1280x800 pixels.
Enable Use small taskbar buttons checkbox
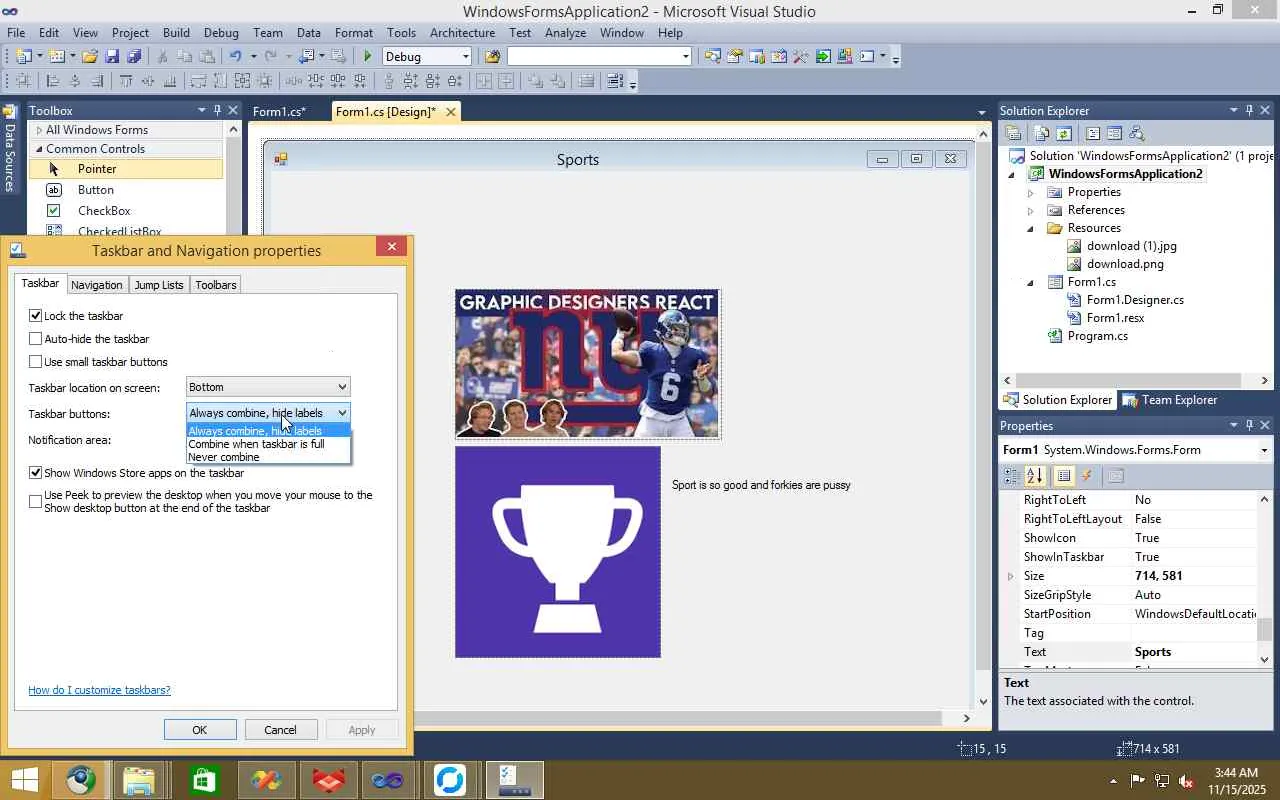(36, 362)
